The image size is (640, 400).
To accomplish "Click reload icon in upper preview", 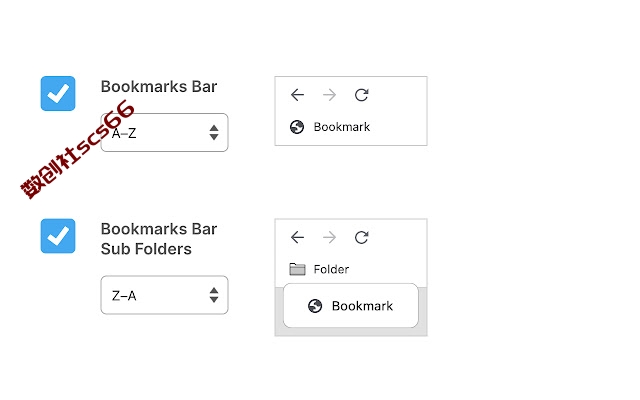I will pos(362,95).
